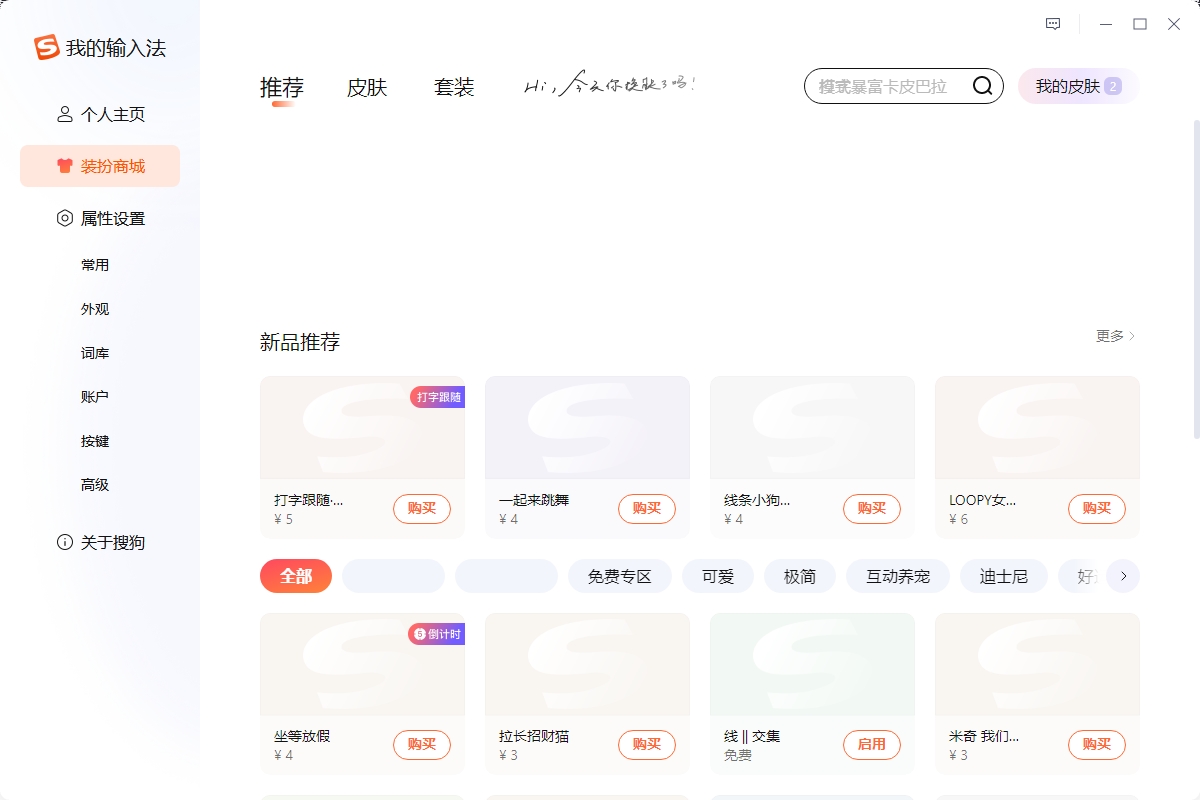Click the vertical scrollbar thumb
The image size is (1200, 800).
click(x=1196, y=278)
